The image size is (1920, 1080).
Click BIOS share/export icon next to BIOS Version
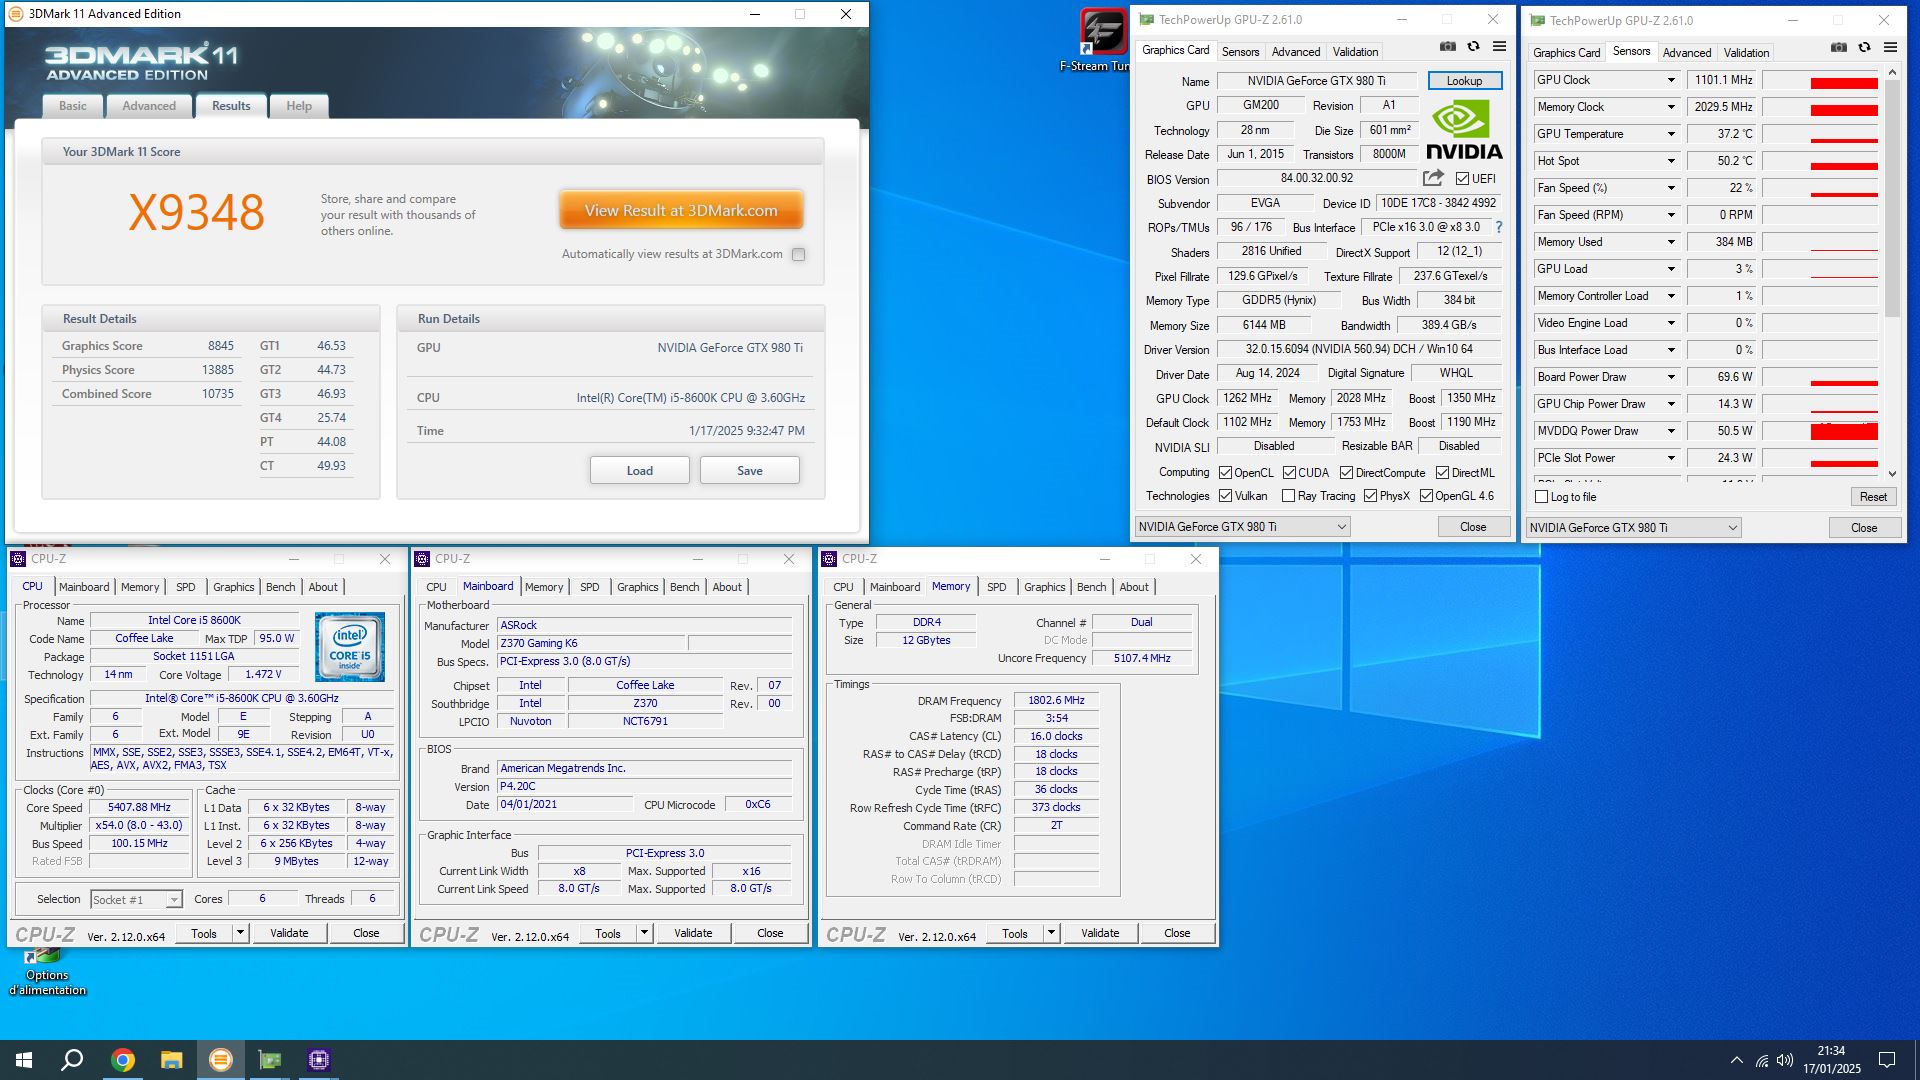point(1433,178)
